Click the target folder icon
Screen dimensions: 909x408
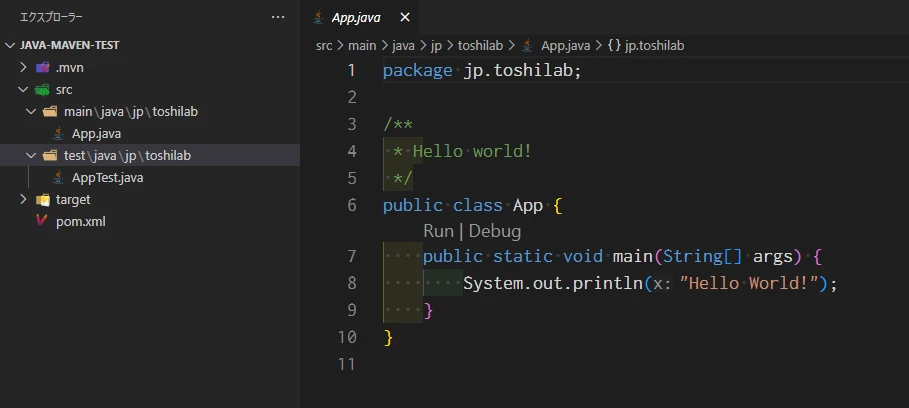click(x=42, y=200)
